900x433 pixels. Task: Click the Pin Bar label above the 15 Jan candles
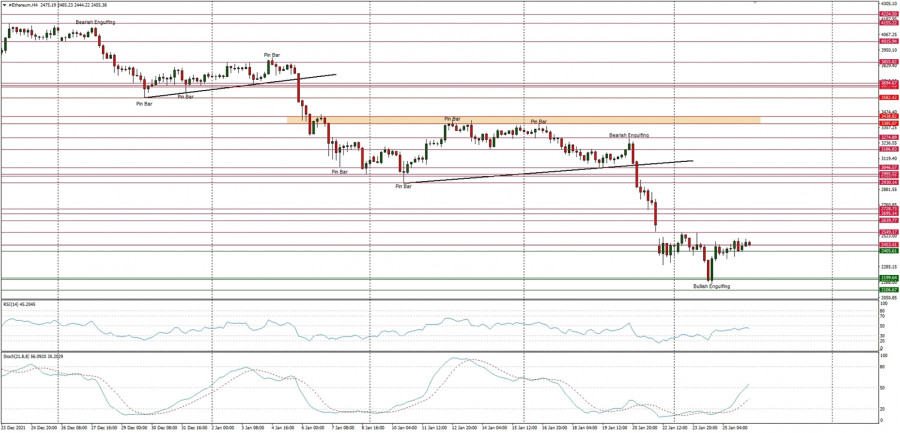(539, 121)
